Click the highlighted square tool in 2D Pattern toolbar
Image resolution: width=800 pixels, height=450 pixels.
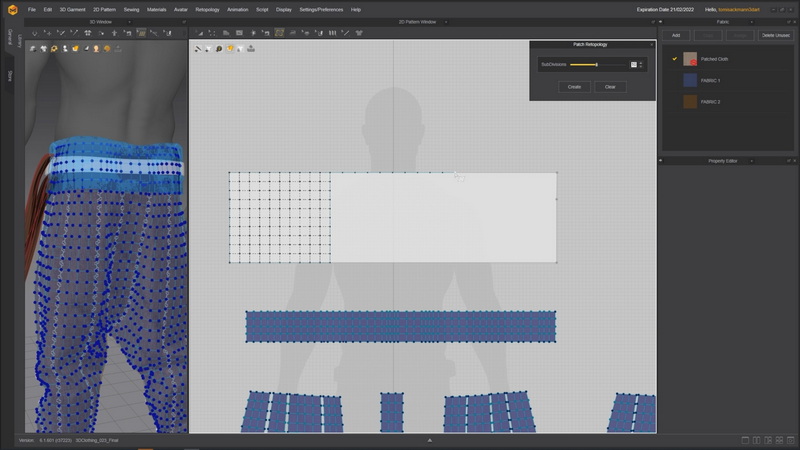[279, 33]
